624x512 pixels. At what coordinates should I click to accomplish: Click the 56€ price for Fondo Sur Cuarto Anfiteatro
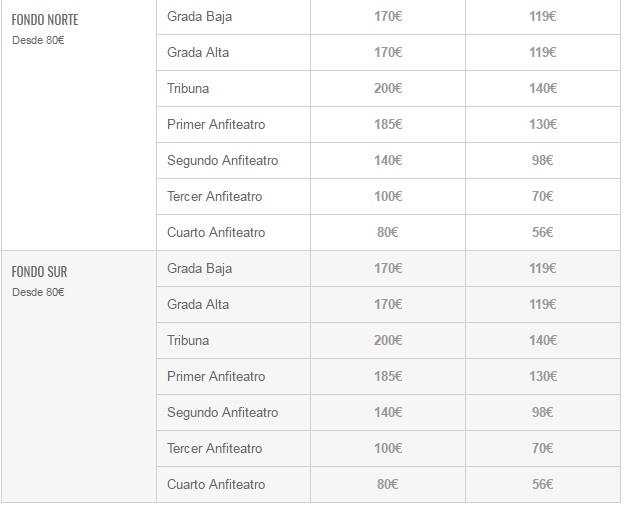tap(543, 484)
